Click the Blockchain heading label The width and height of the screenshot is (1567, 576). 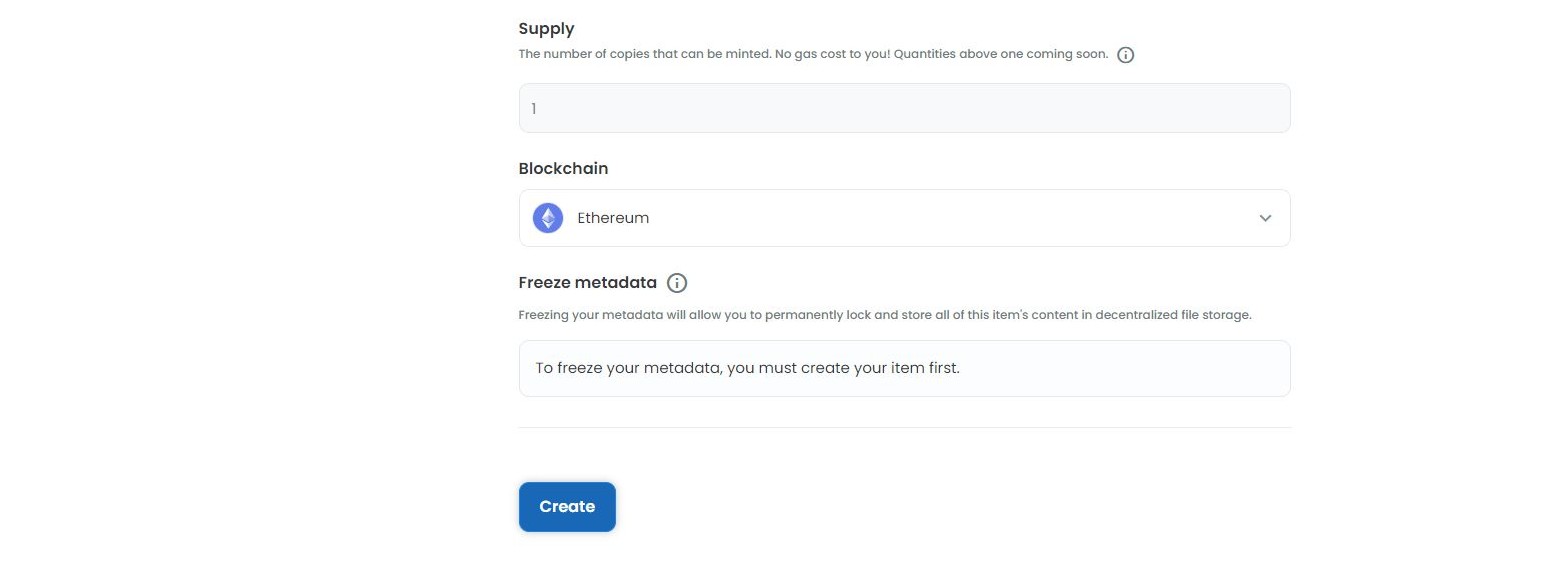click(x=563, y=168)
